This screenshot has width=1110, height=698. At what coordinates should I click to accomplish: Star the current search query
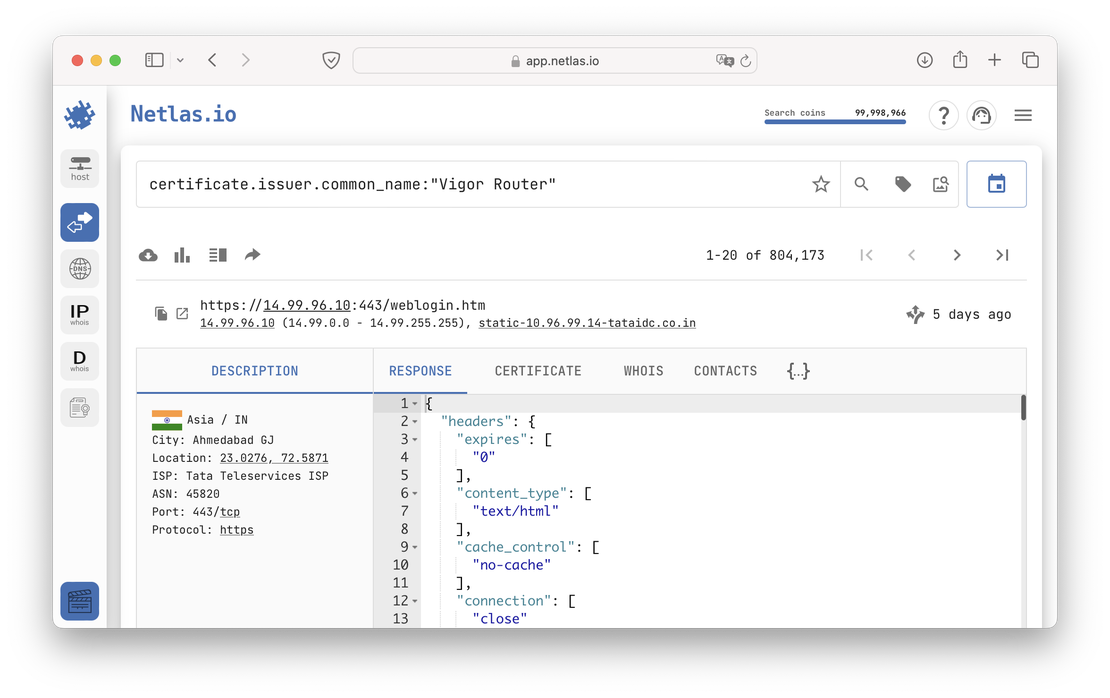(x=820, y=184)
